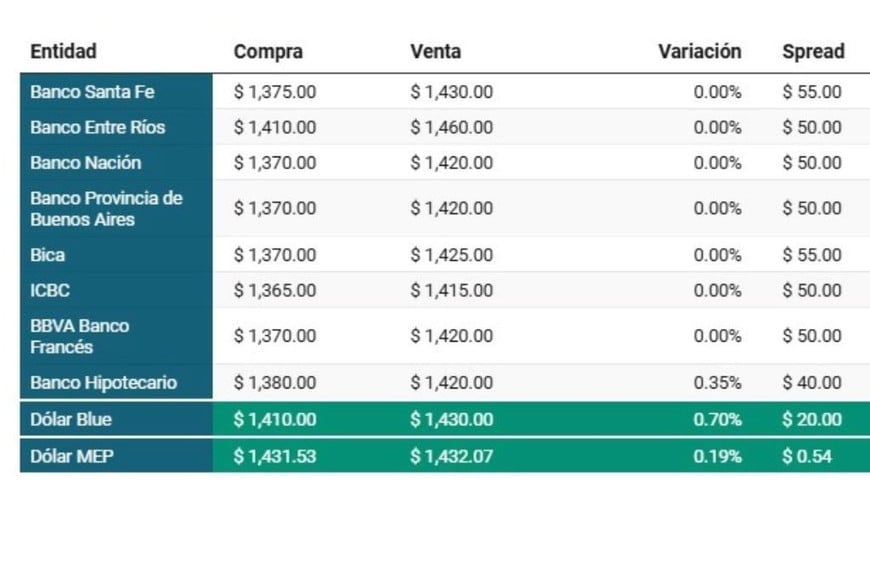This screenshot has height=578, width=870.
Task: Click the Dólar MEP spread $0.54
Action: (807, 456)
